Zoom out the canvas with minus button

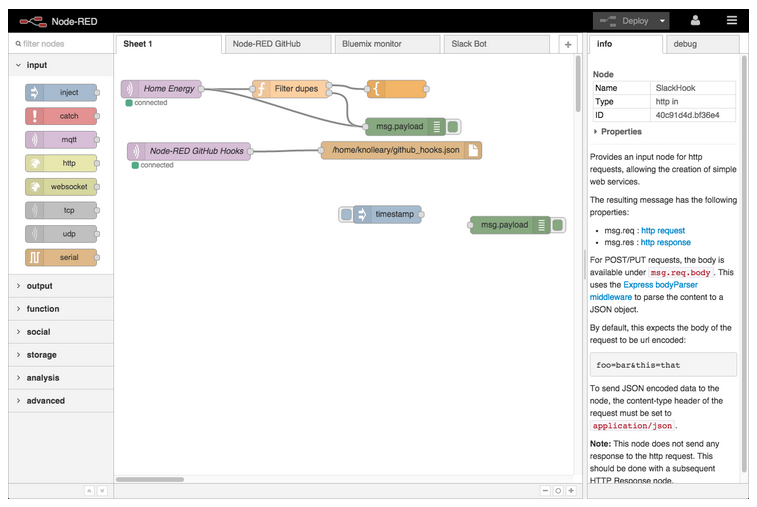tap(545, 491)
